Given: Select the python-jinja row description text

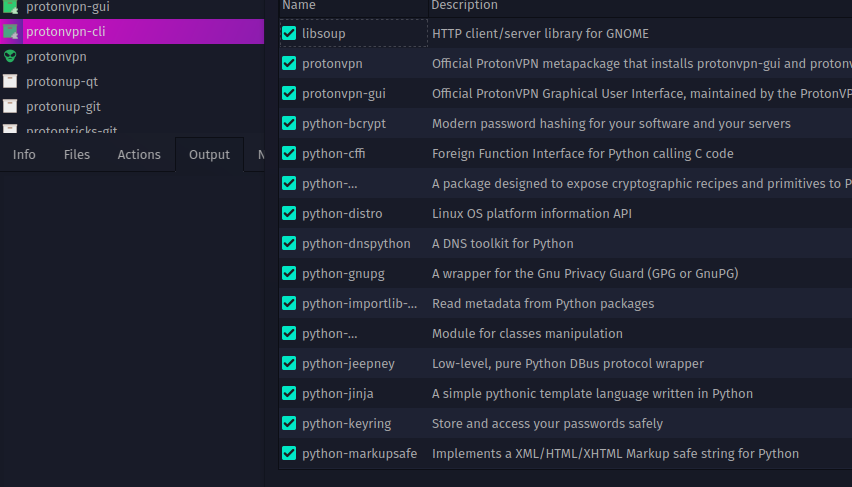Looking at the screenshot, I should (x=592, y=393).
